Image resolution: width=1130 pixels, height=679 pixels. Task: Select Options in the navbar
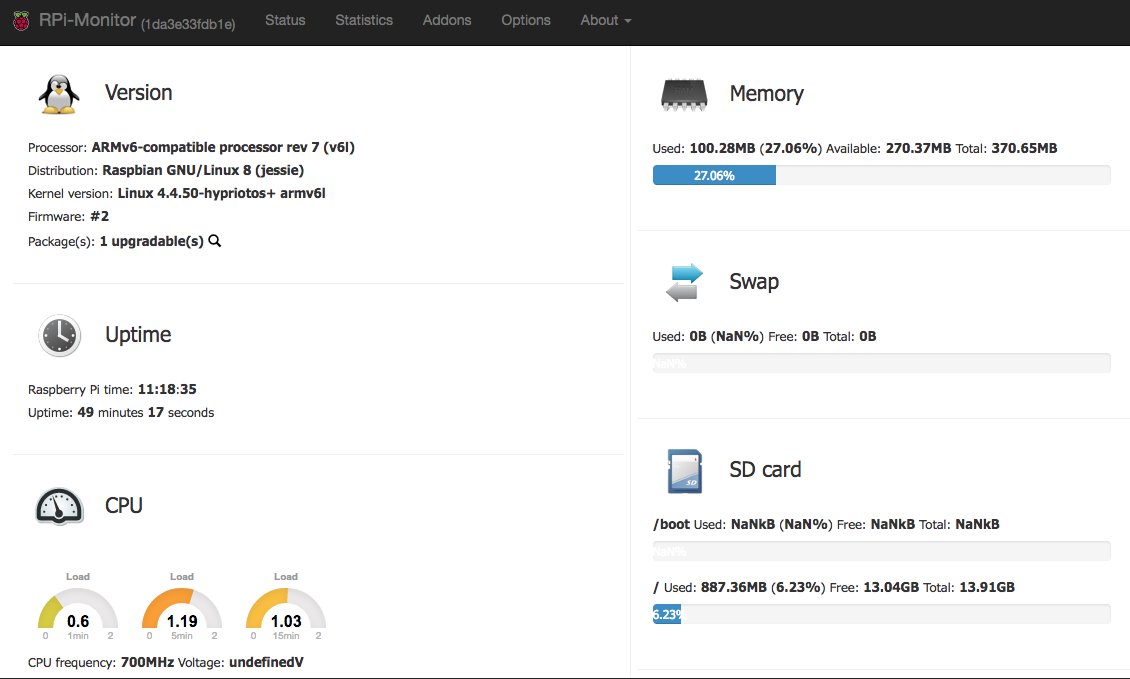(x=526, y=20)
